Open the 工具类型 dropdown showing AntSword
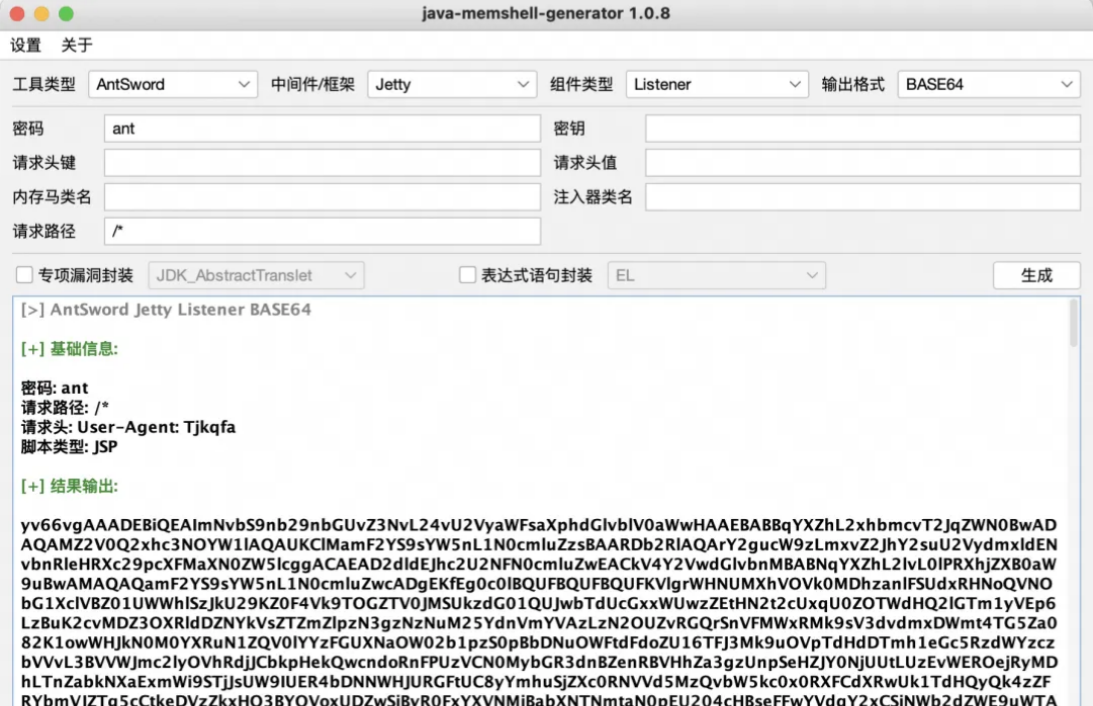The width and height of the screenshot is (1093, 706). pyautogui.click(x=173, y=84)
